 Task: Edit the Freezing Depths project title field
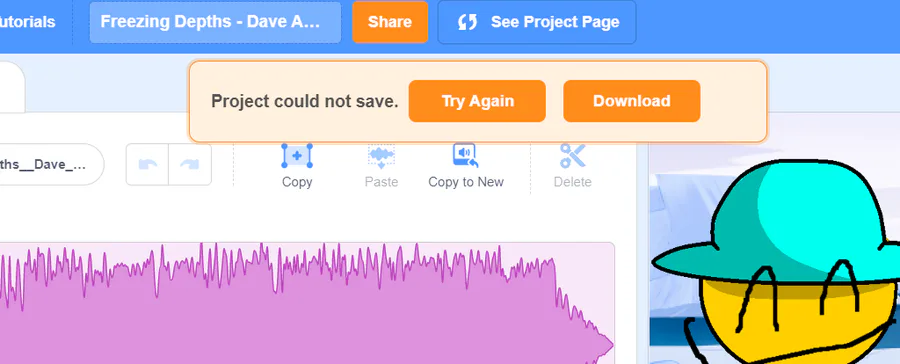[x=215, y=22]
